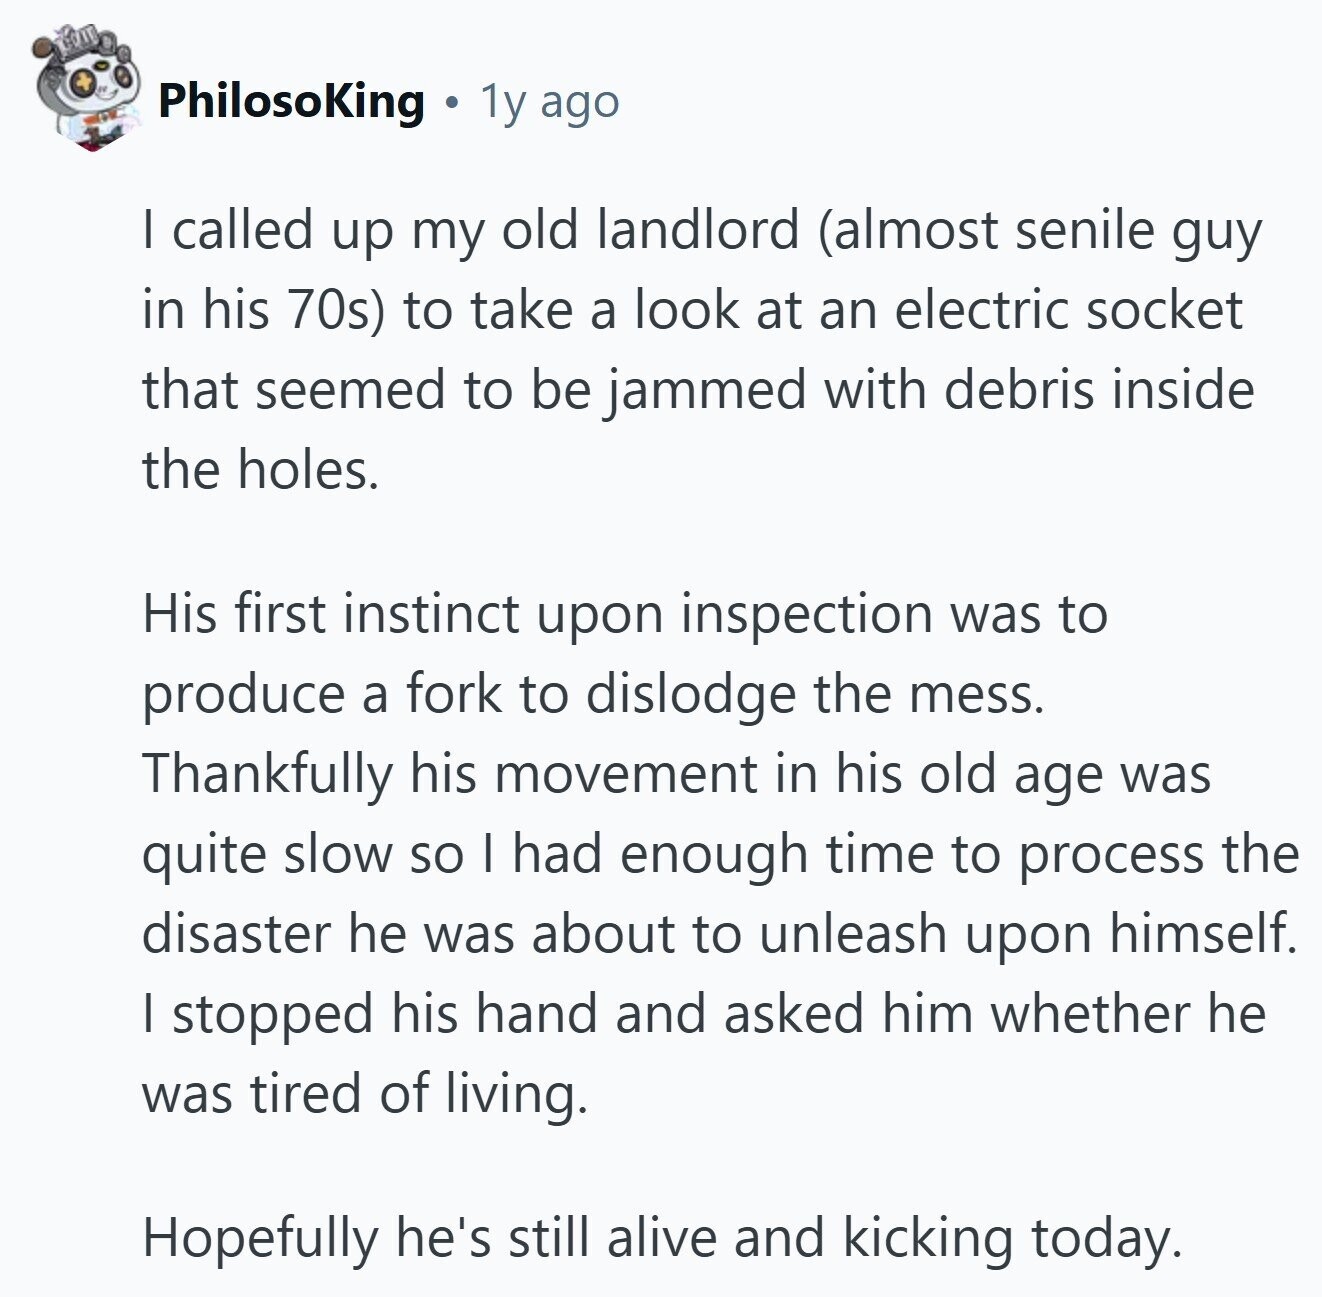1322x1297 pixels.
Task: Click the text "the holes."
Action: [x=261, y=469]
